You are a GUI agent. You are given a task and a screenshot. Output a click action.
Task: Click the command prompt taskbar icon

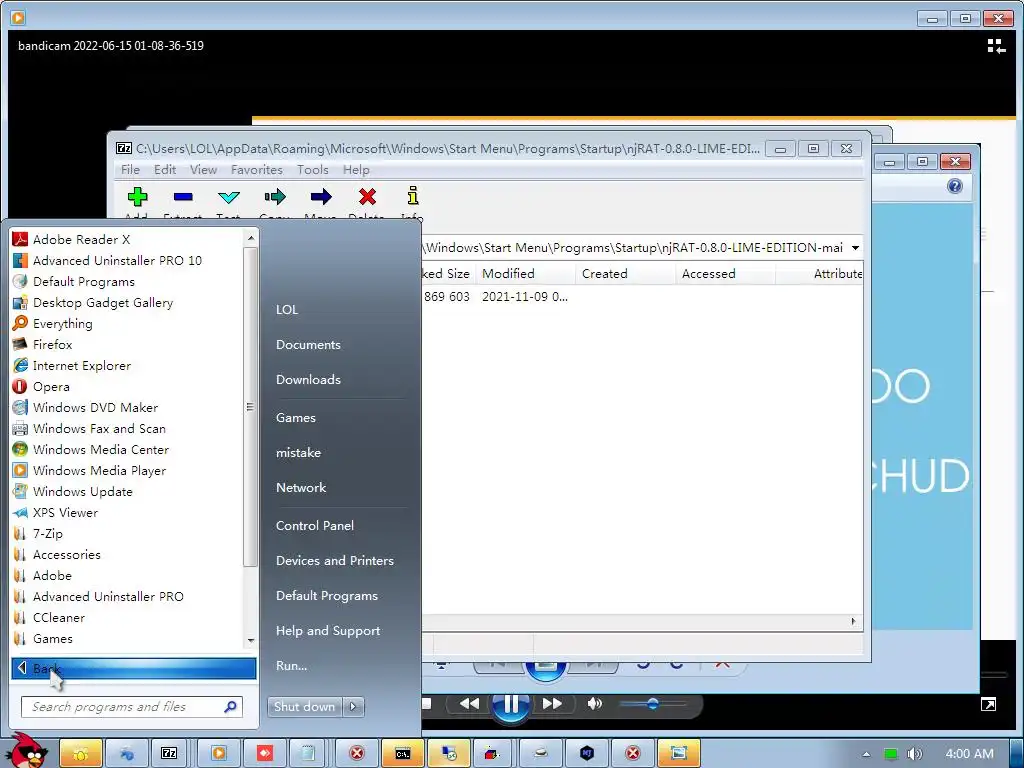[403, 753]
